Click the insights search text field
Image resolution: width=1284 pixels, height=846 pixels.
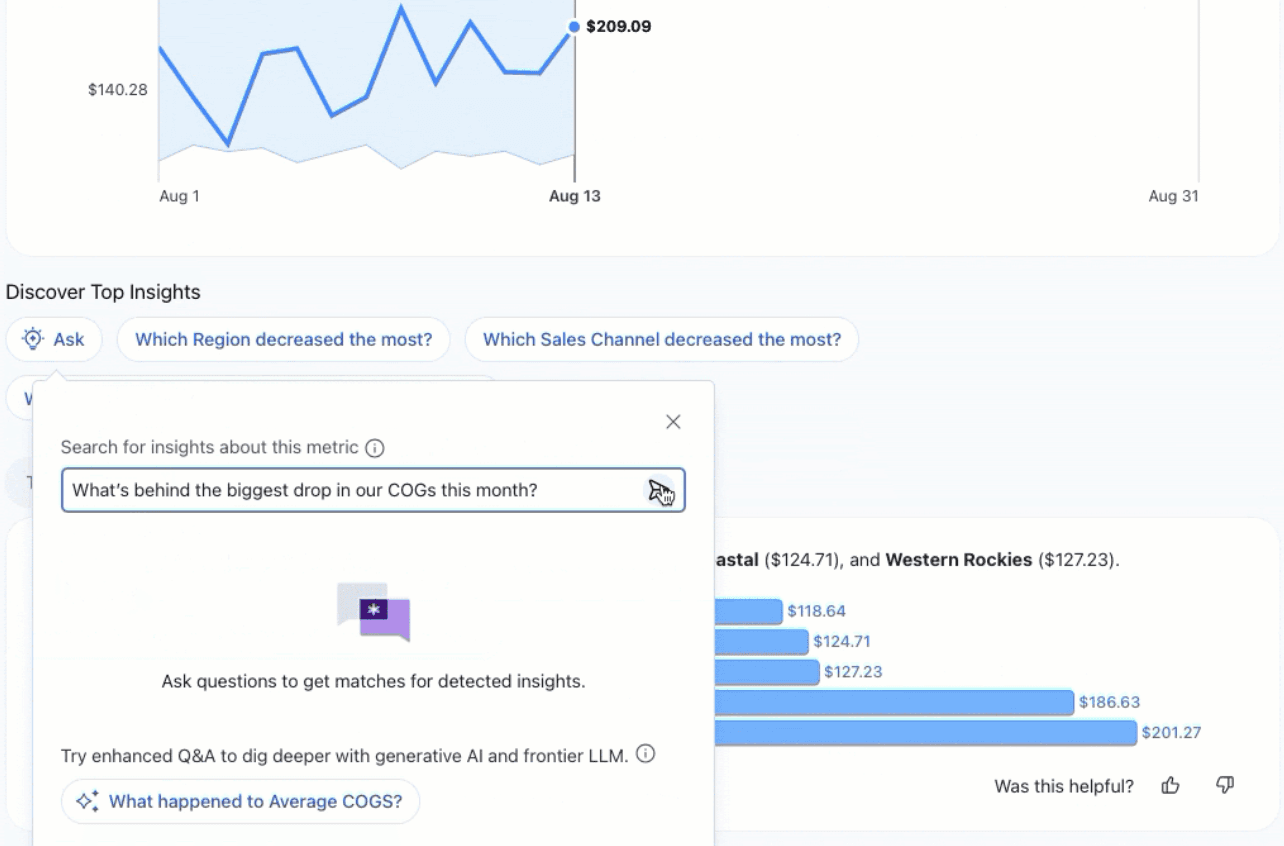coord(350,491)
